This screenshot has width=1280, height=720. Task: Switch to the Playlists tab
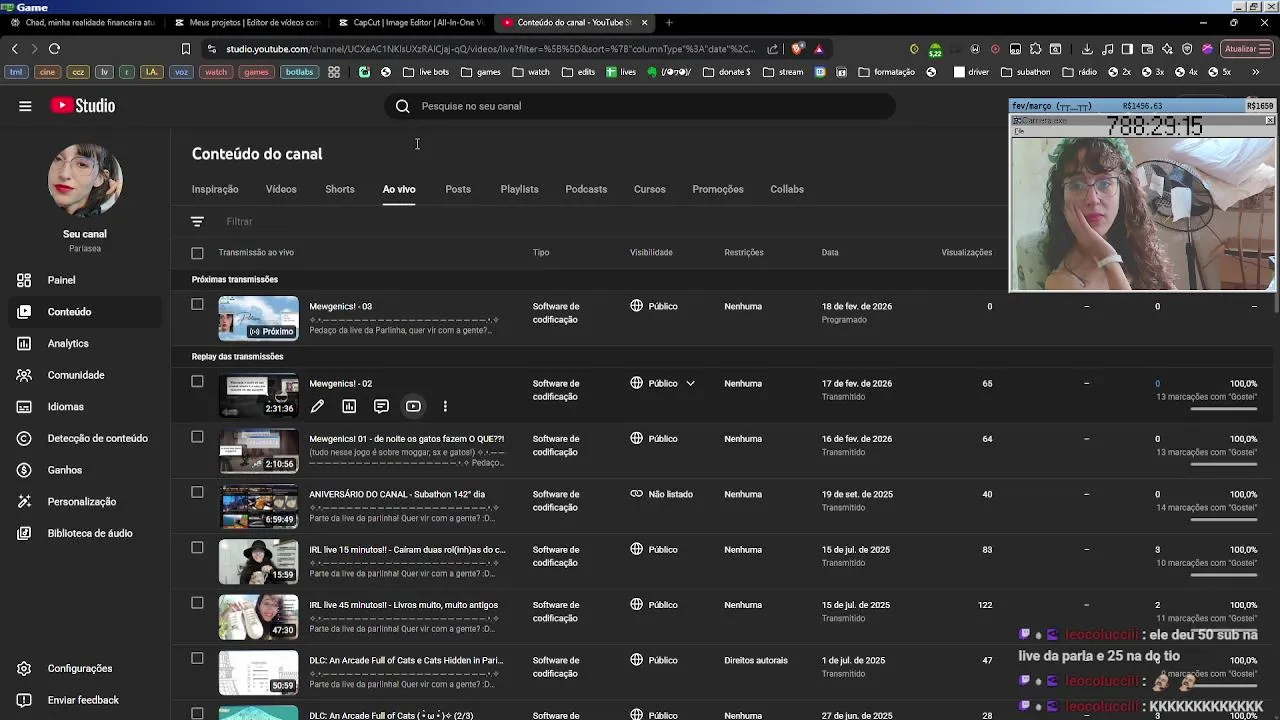pos(519,189)
